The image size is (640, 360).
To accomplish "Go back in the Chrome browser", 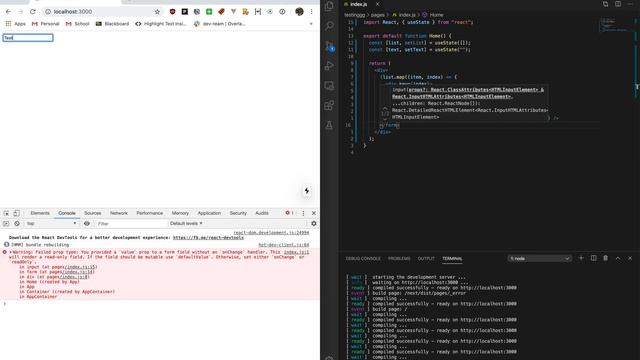I will (8, 12).
